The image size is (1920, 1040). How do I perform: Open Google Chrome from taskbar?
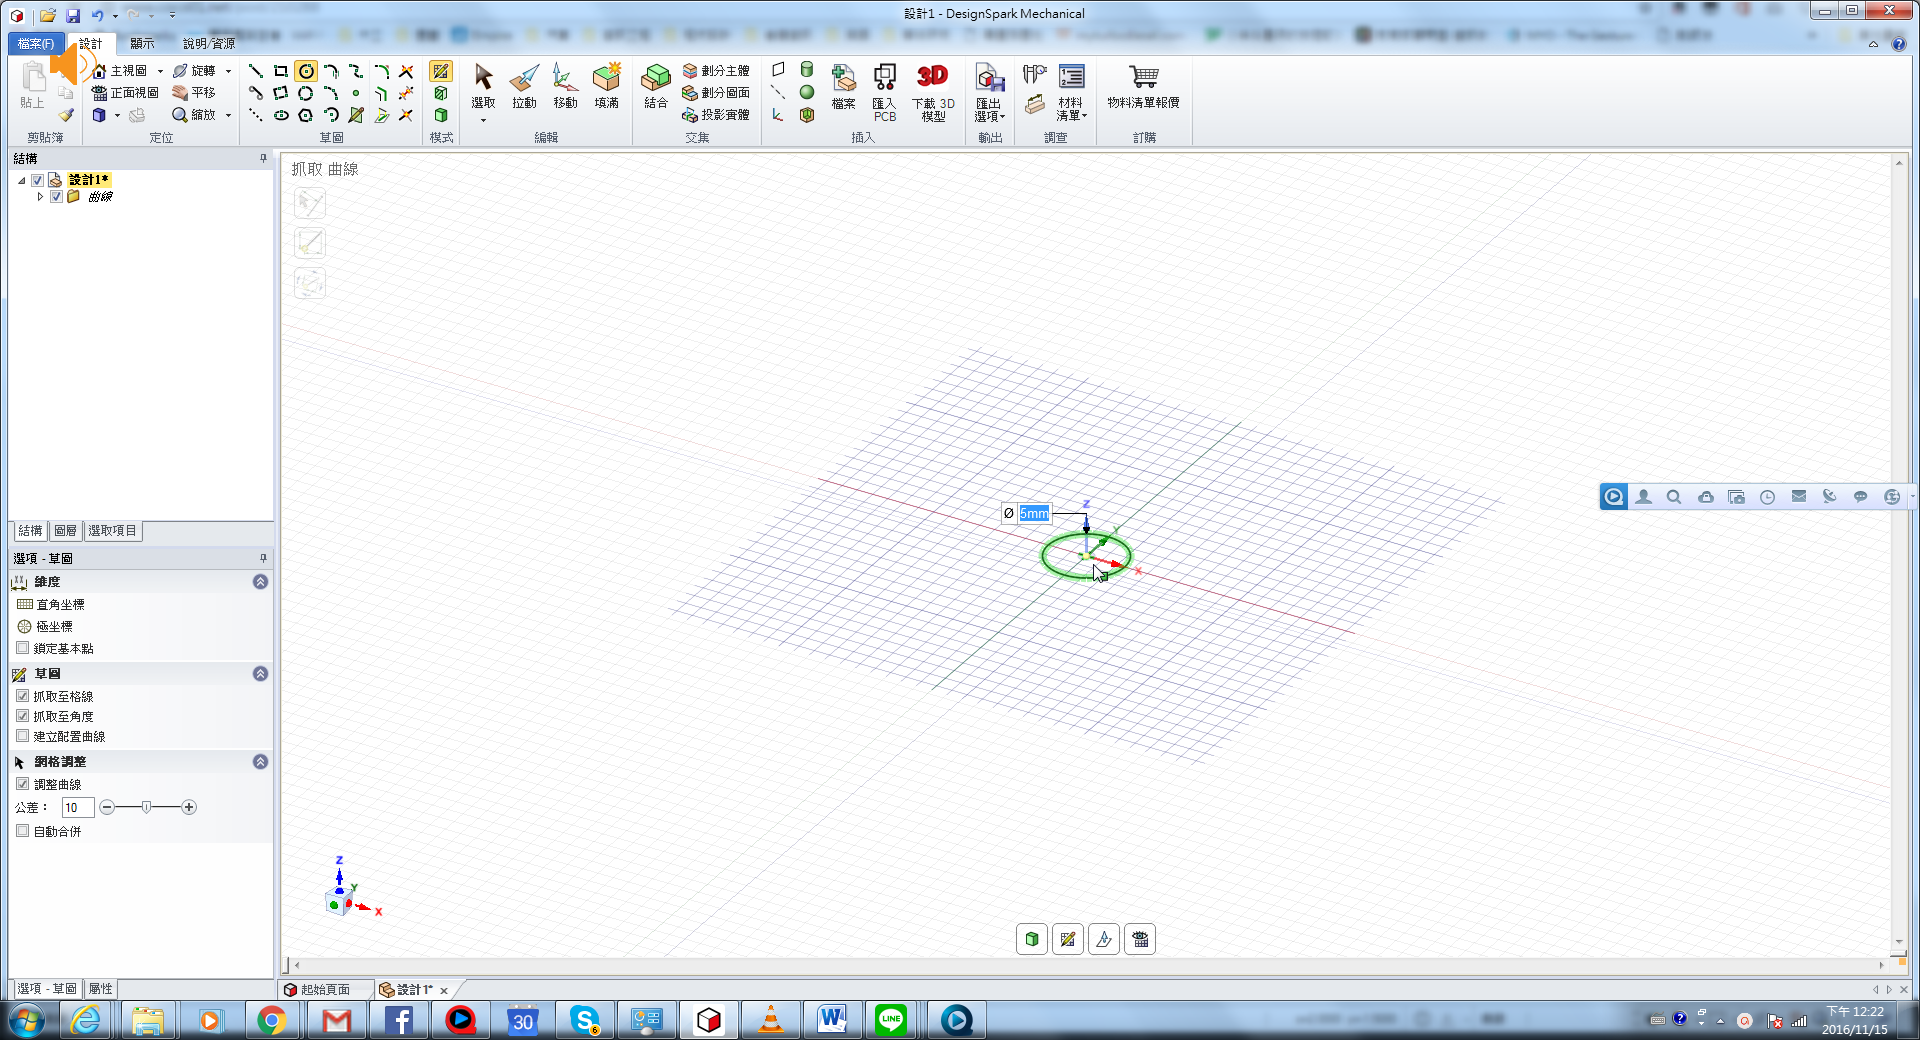[272, 1020]
